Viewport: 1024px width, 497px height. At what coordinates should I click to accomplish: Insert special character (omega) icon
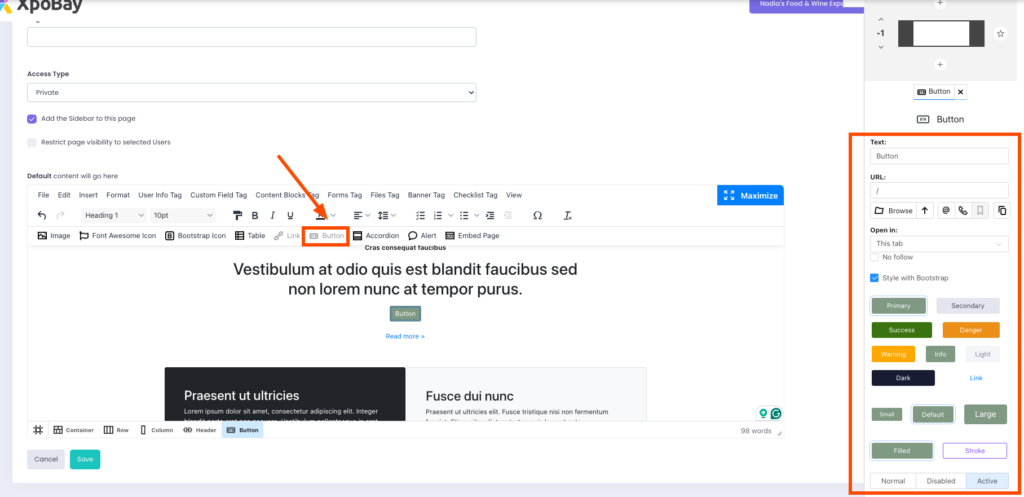[x=537, y=215]
